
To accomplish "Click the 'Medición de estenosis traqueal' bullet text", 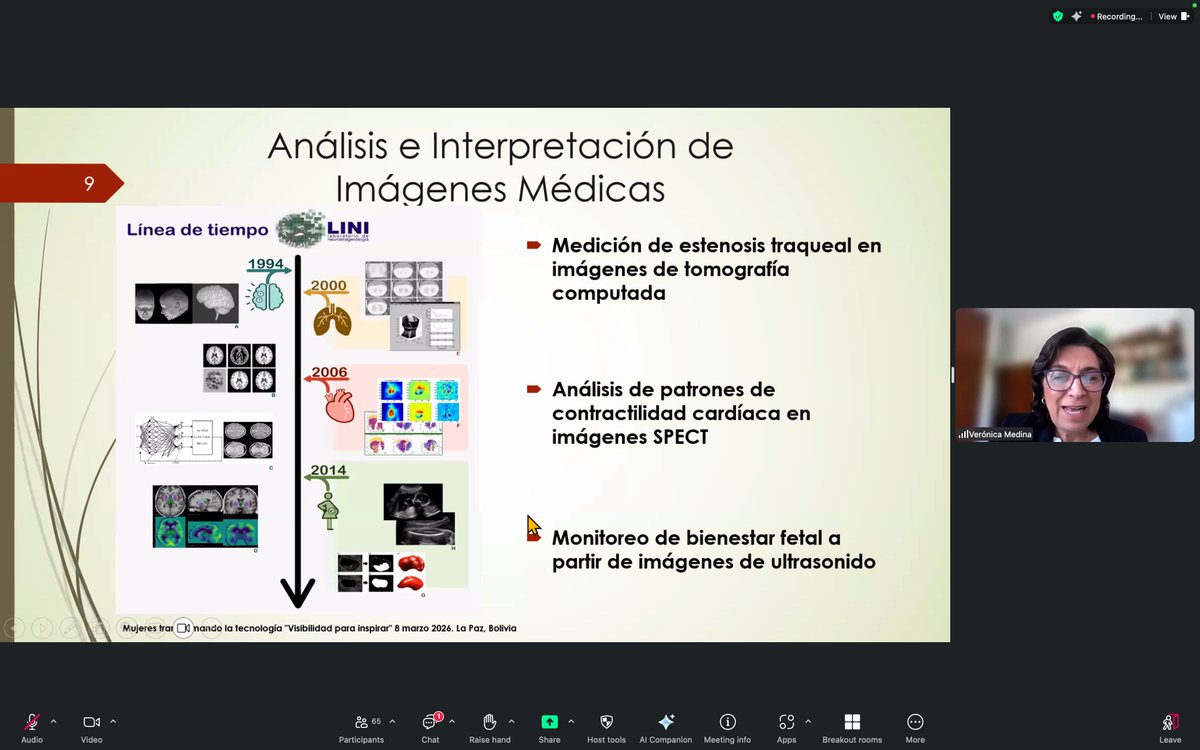I will click(x=716, y=269).
